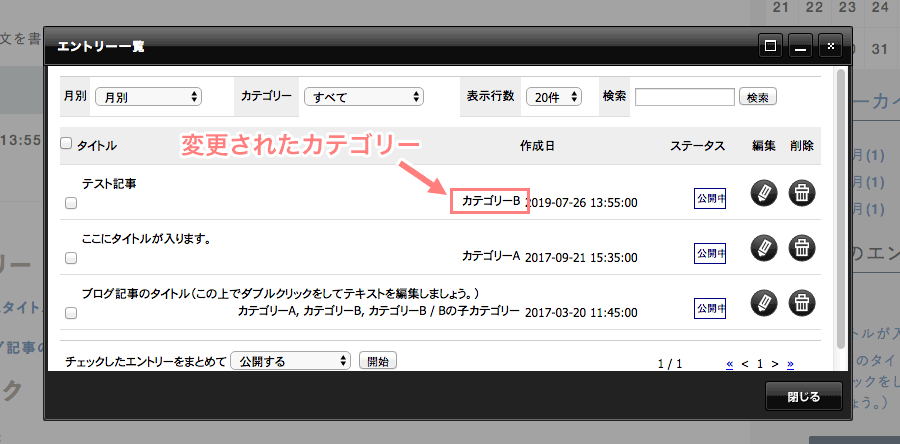Click the dialog's vertical scrollbar

(x=841, y=209)
